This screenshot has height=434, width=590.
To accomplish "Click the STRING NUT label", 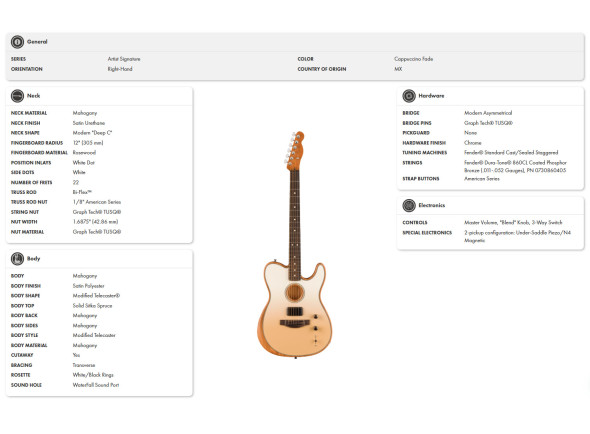I will [x=25, y=212].
